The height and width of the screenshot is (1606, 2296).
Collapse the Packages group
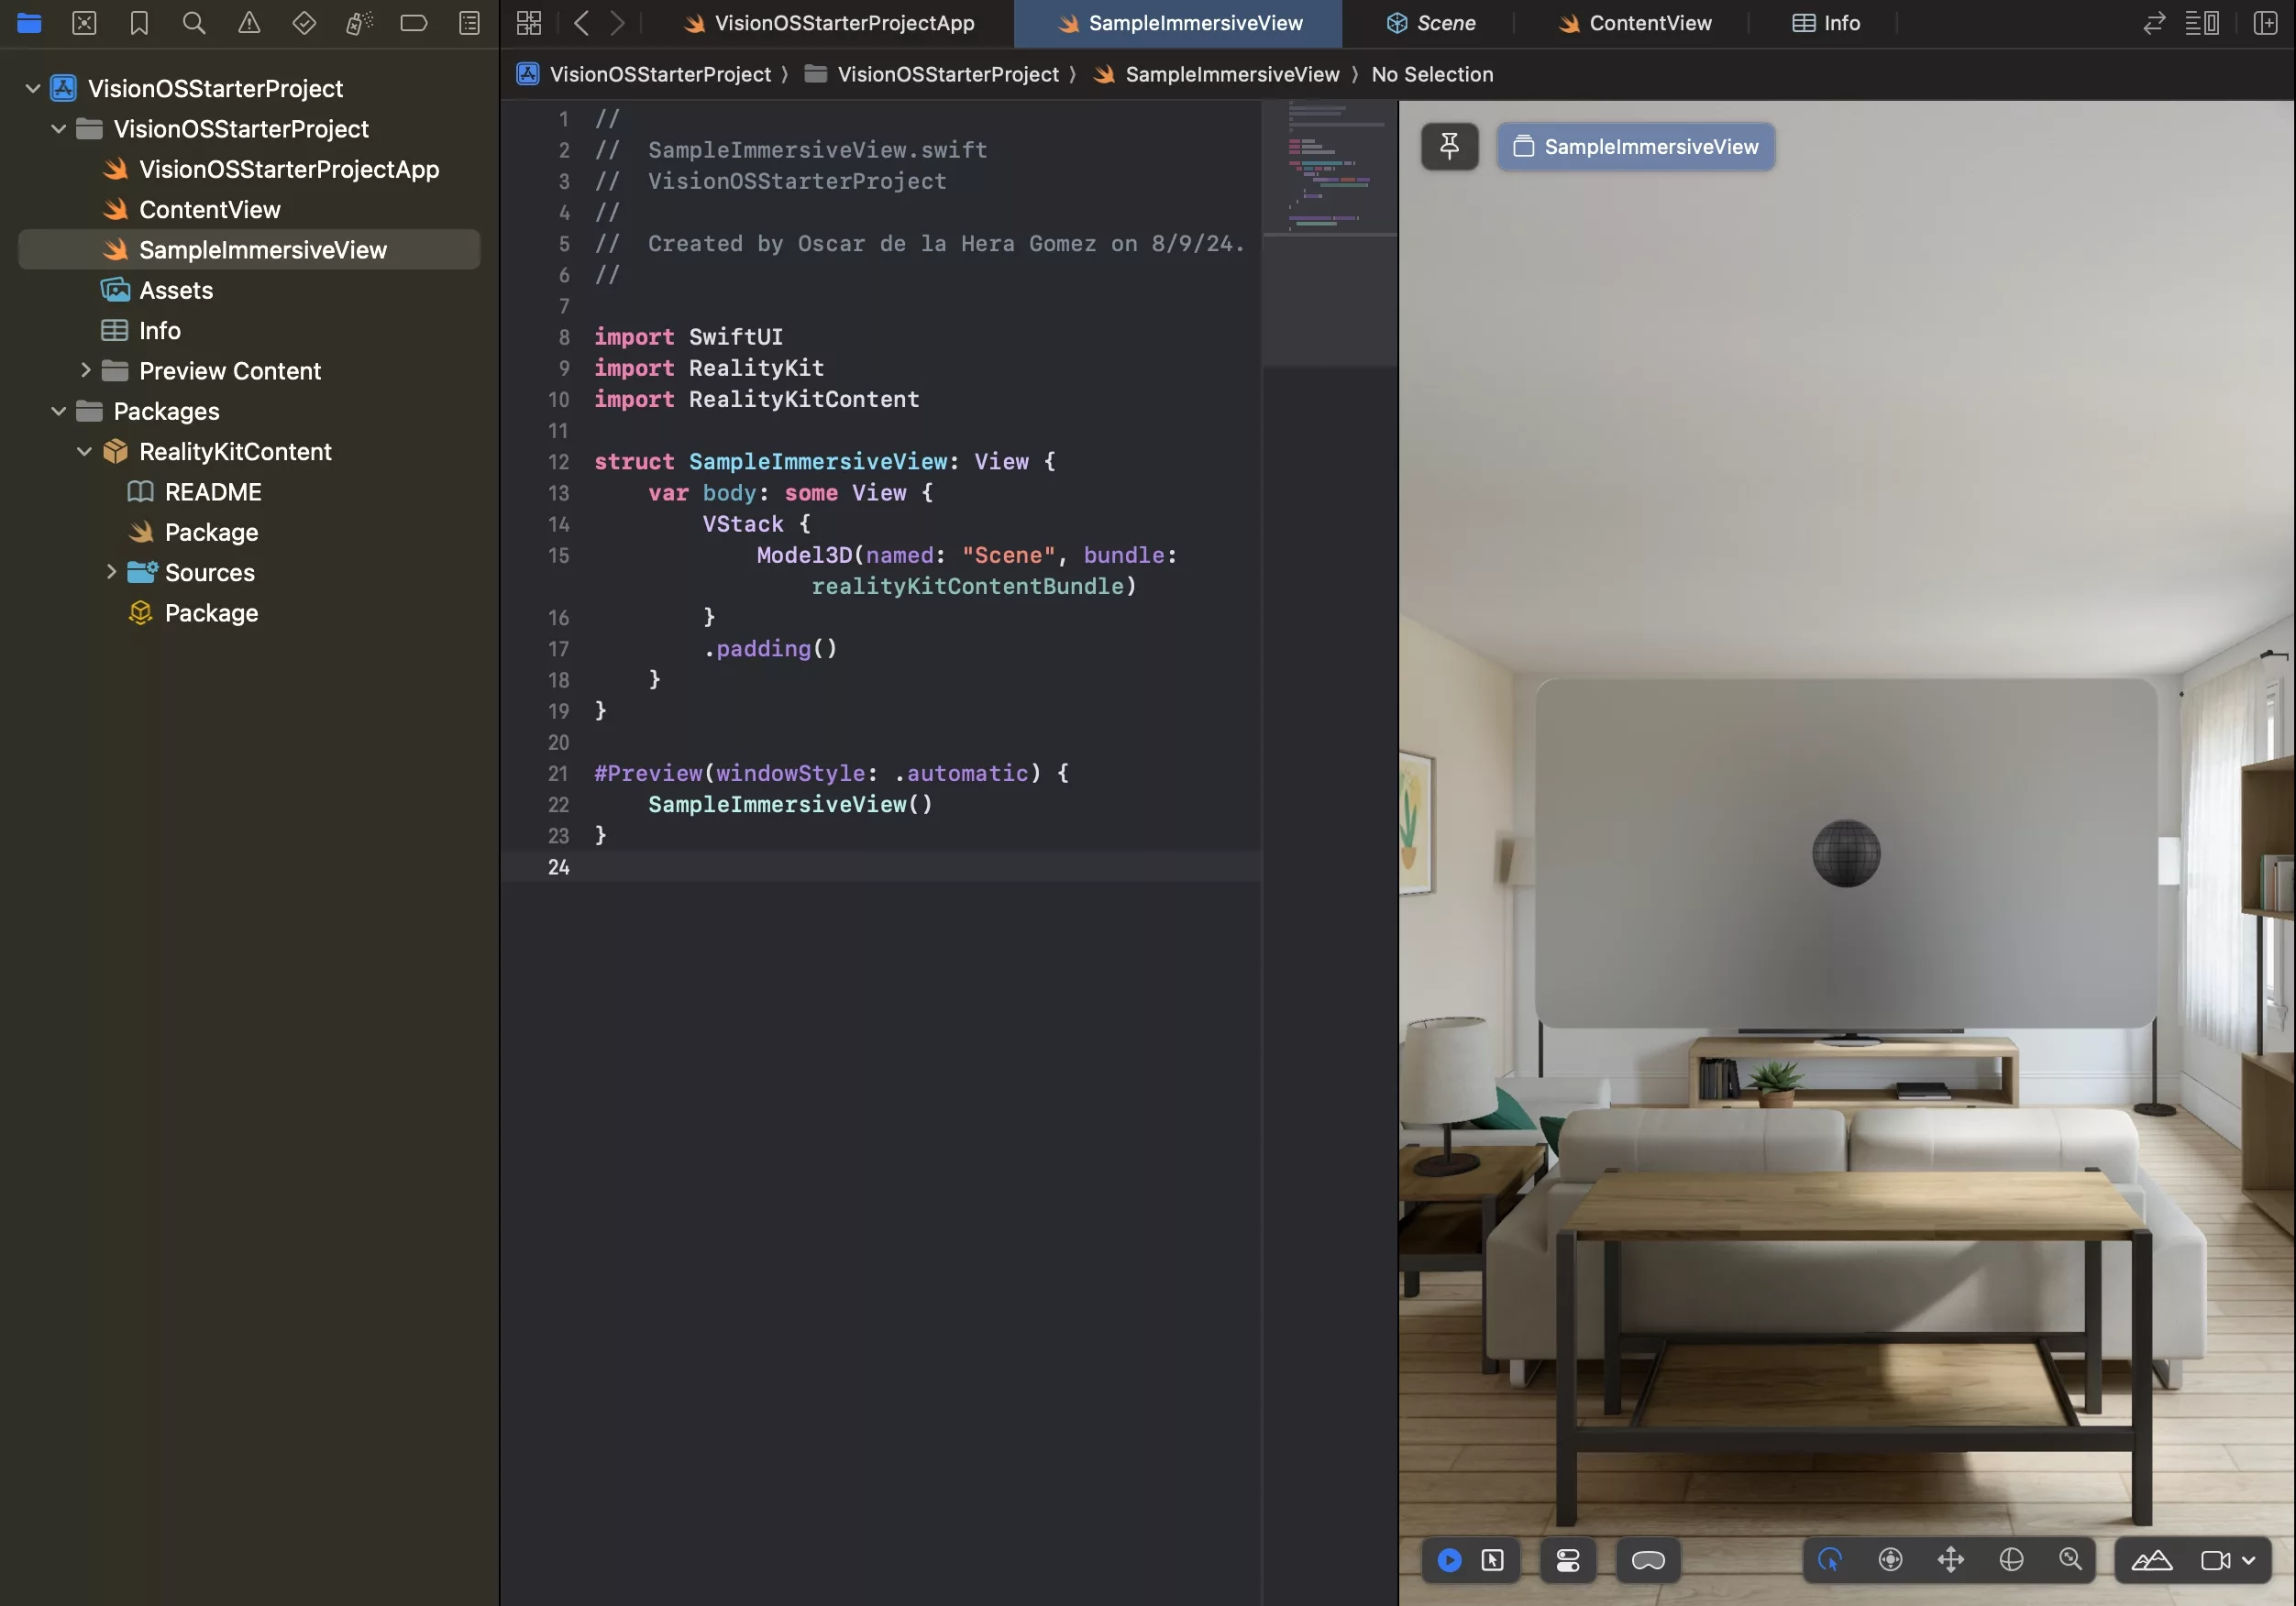[59, 411]
